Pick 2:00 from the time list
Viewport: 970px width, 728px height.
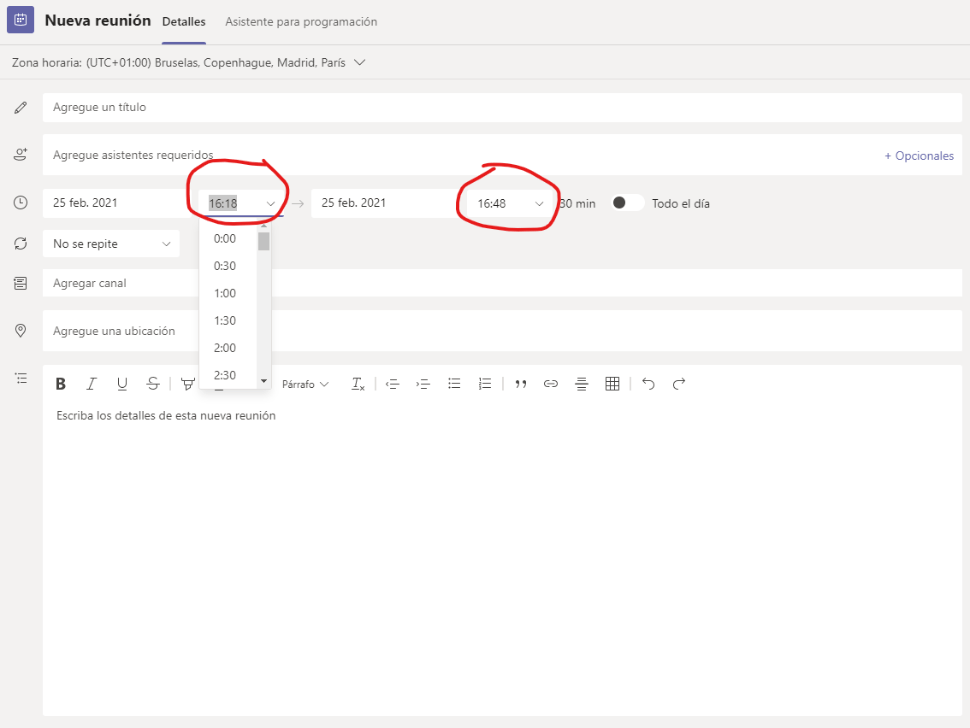click(227, 348)
